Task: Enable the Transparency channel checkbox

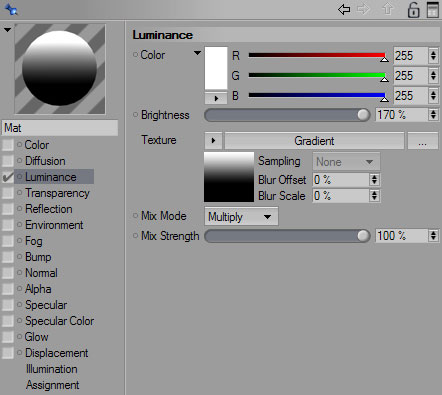Action: point(8,193)
